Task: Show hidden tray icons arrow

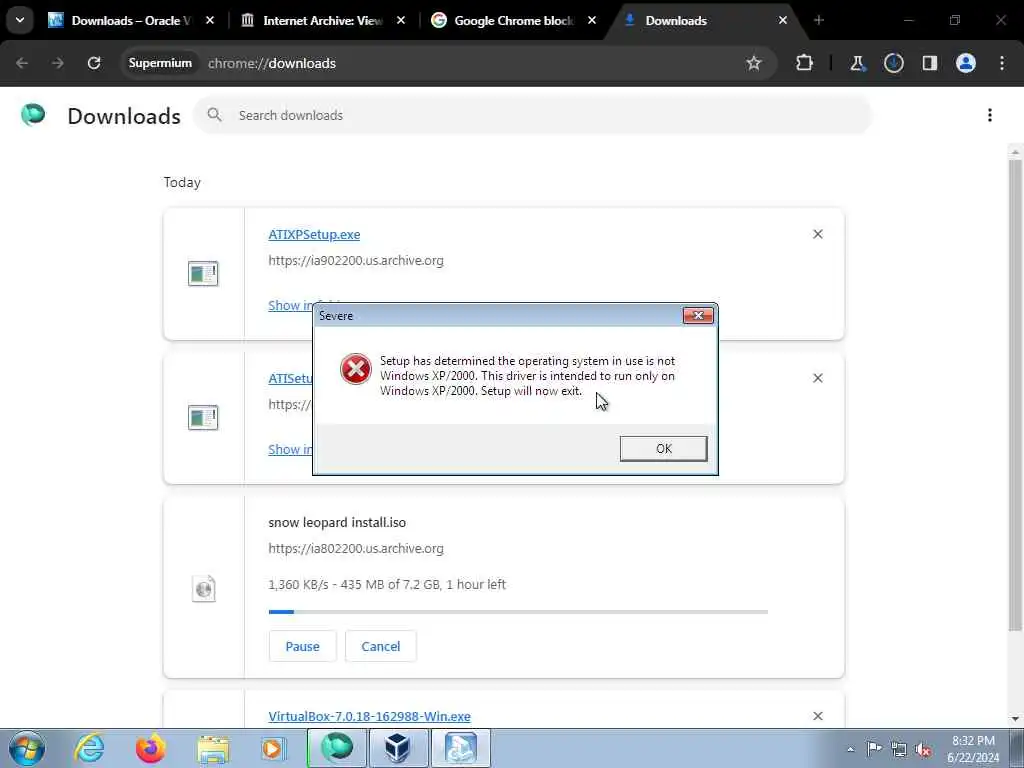Action: pos(850,749)
